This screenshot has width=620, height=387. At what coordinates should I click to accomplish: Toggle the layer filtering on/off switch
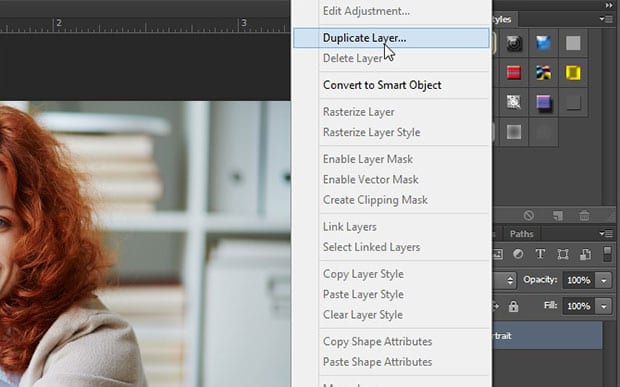(607, 254)
